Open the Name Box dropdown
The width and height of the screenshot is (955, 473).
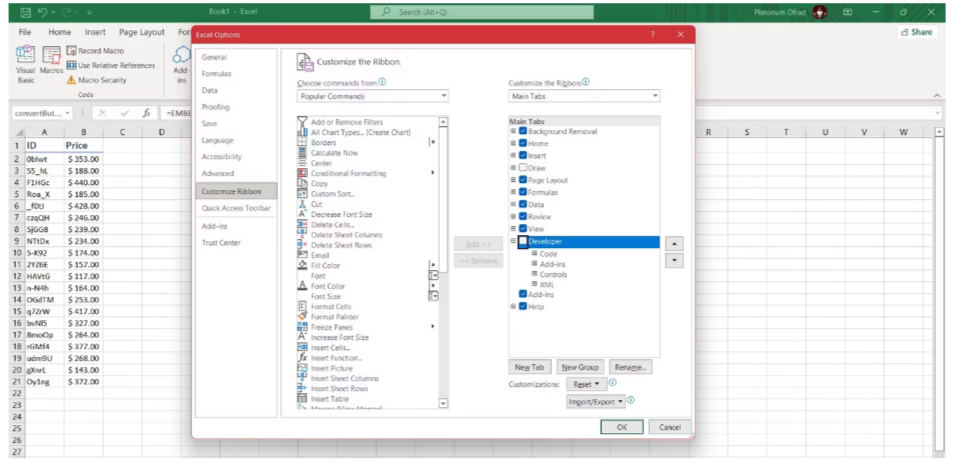click(66, 113)
